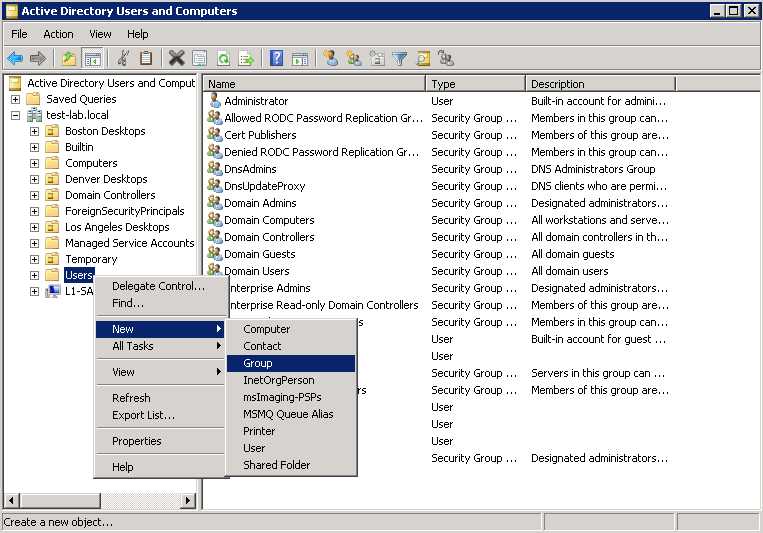Click the create new group toolbar icon
The width and height of the screenshot is (763, 533).
coord(353,58)
